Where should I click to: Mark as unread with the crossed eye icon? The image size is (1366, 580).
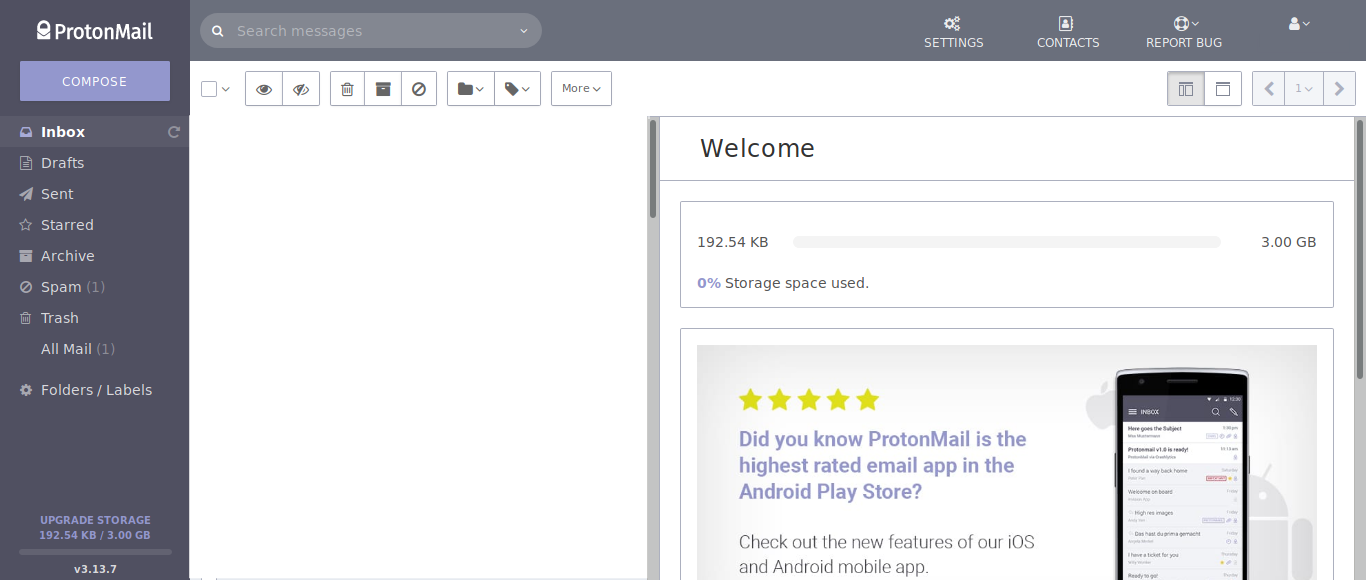(x=301, y=89)
